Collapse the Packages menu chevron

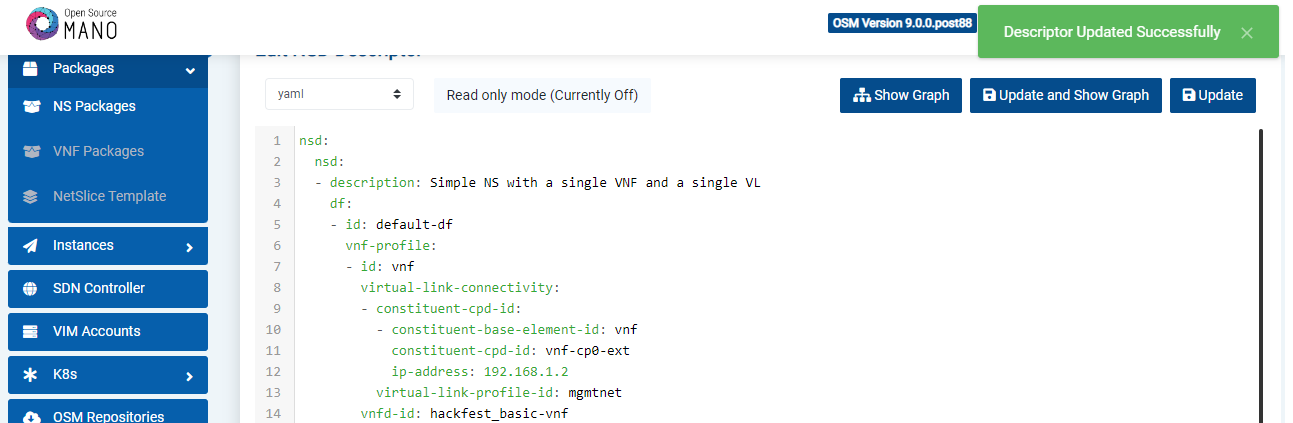click(x=190, y=70)
